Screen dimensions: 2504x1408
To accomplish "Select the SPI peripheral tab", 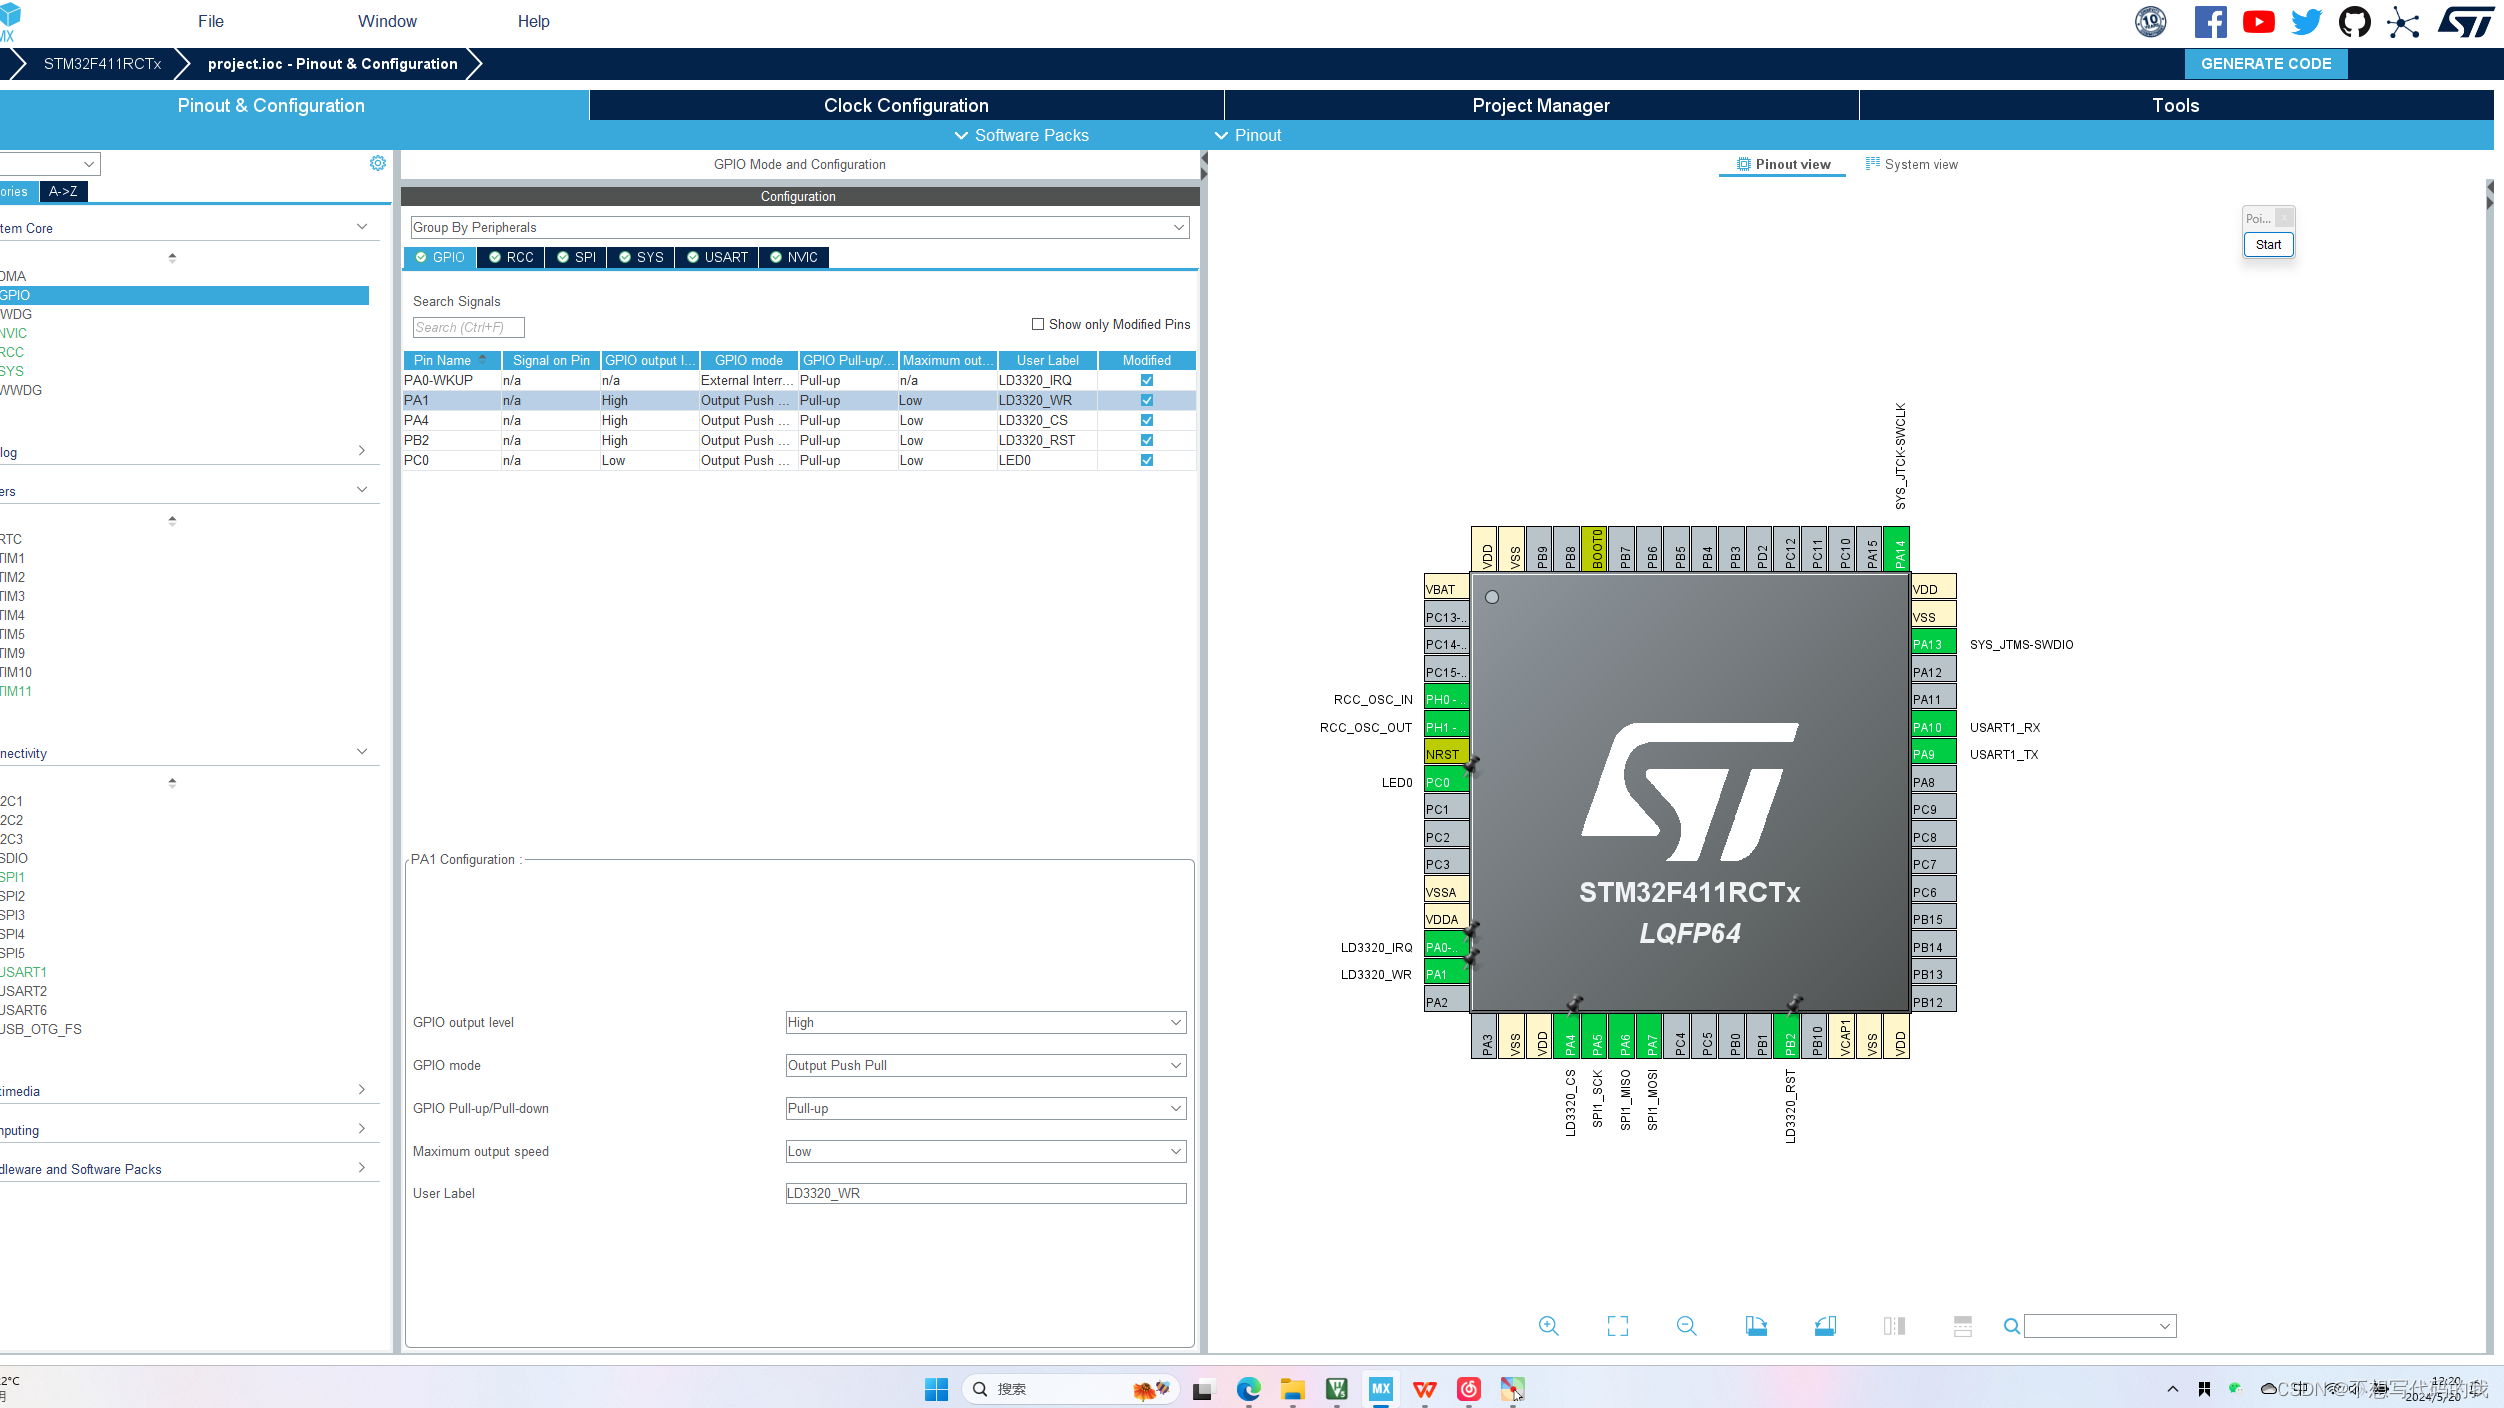I will [576, 257].
